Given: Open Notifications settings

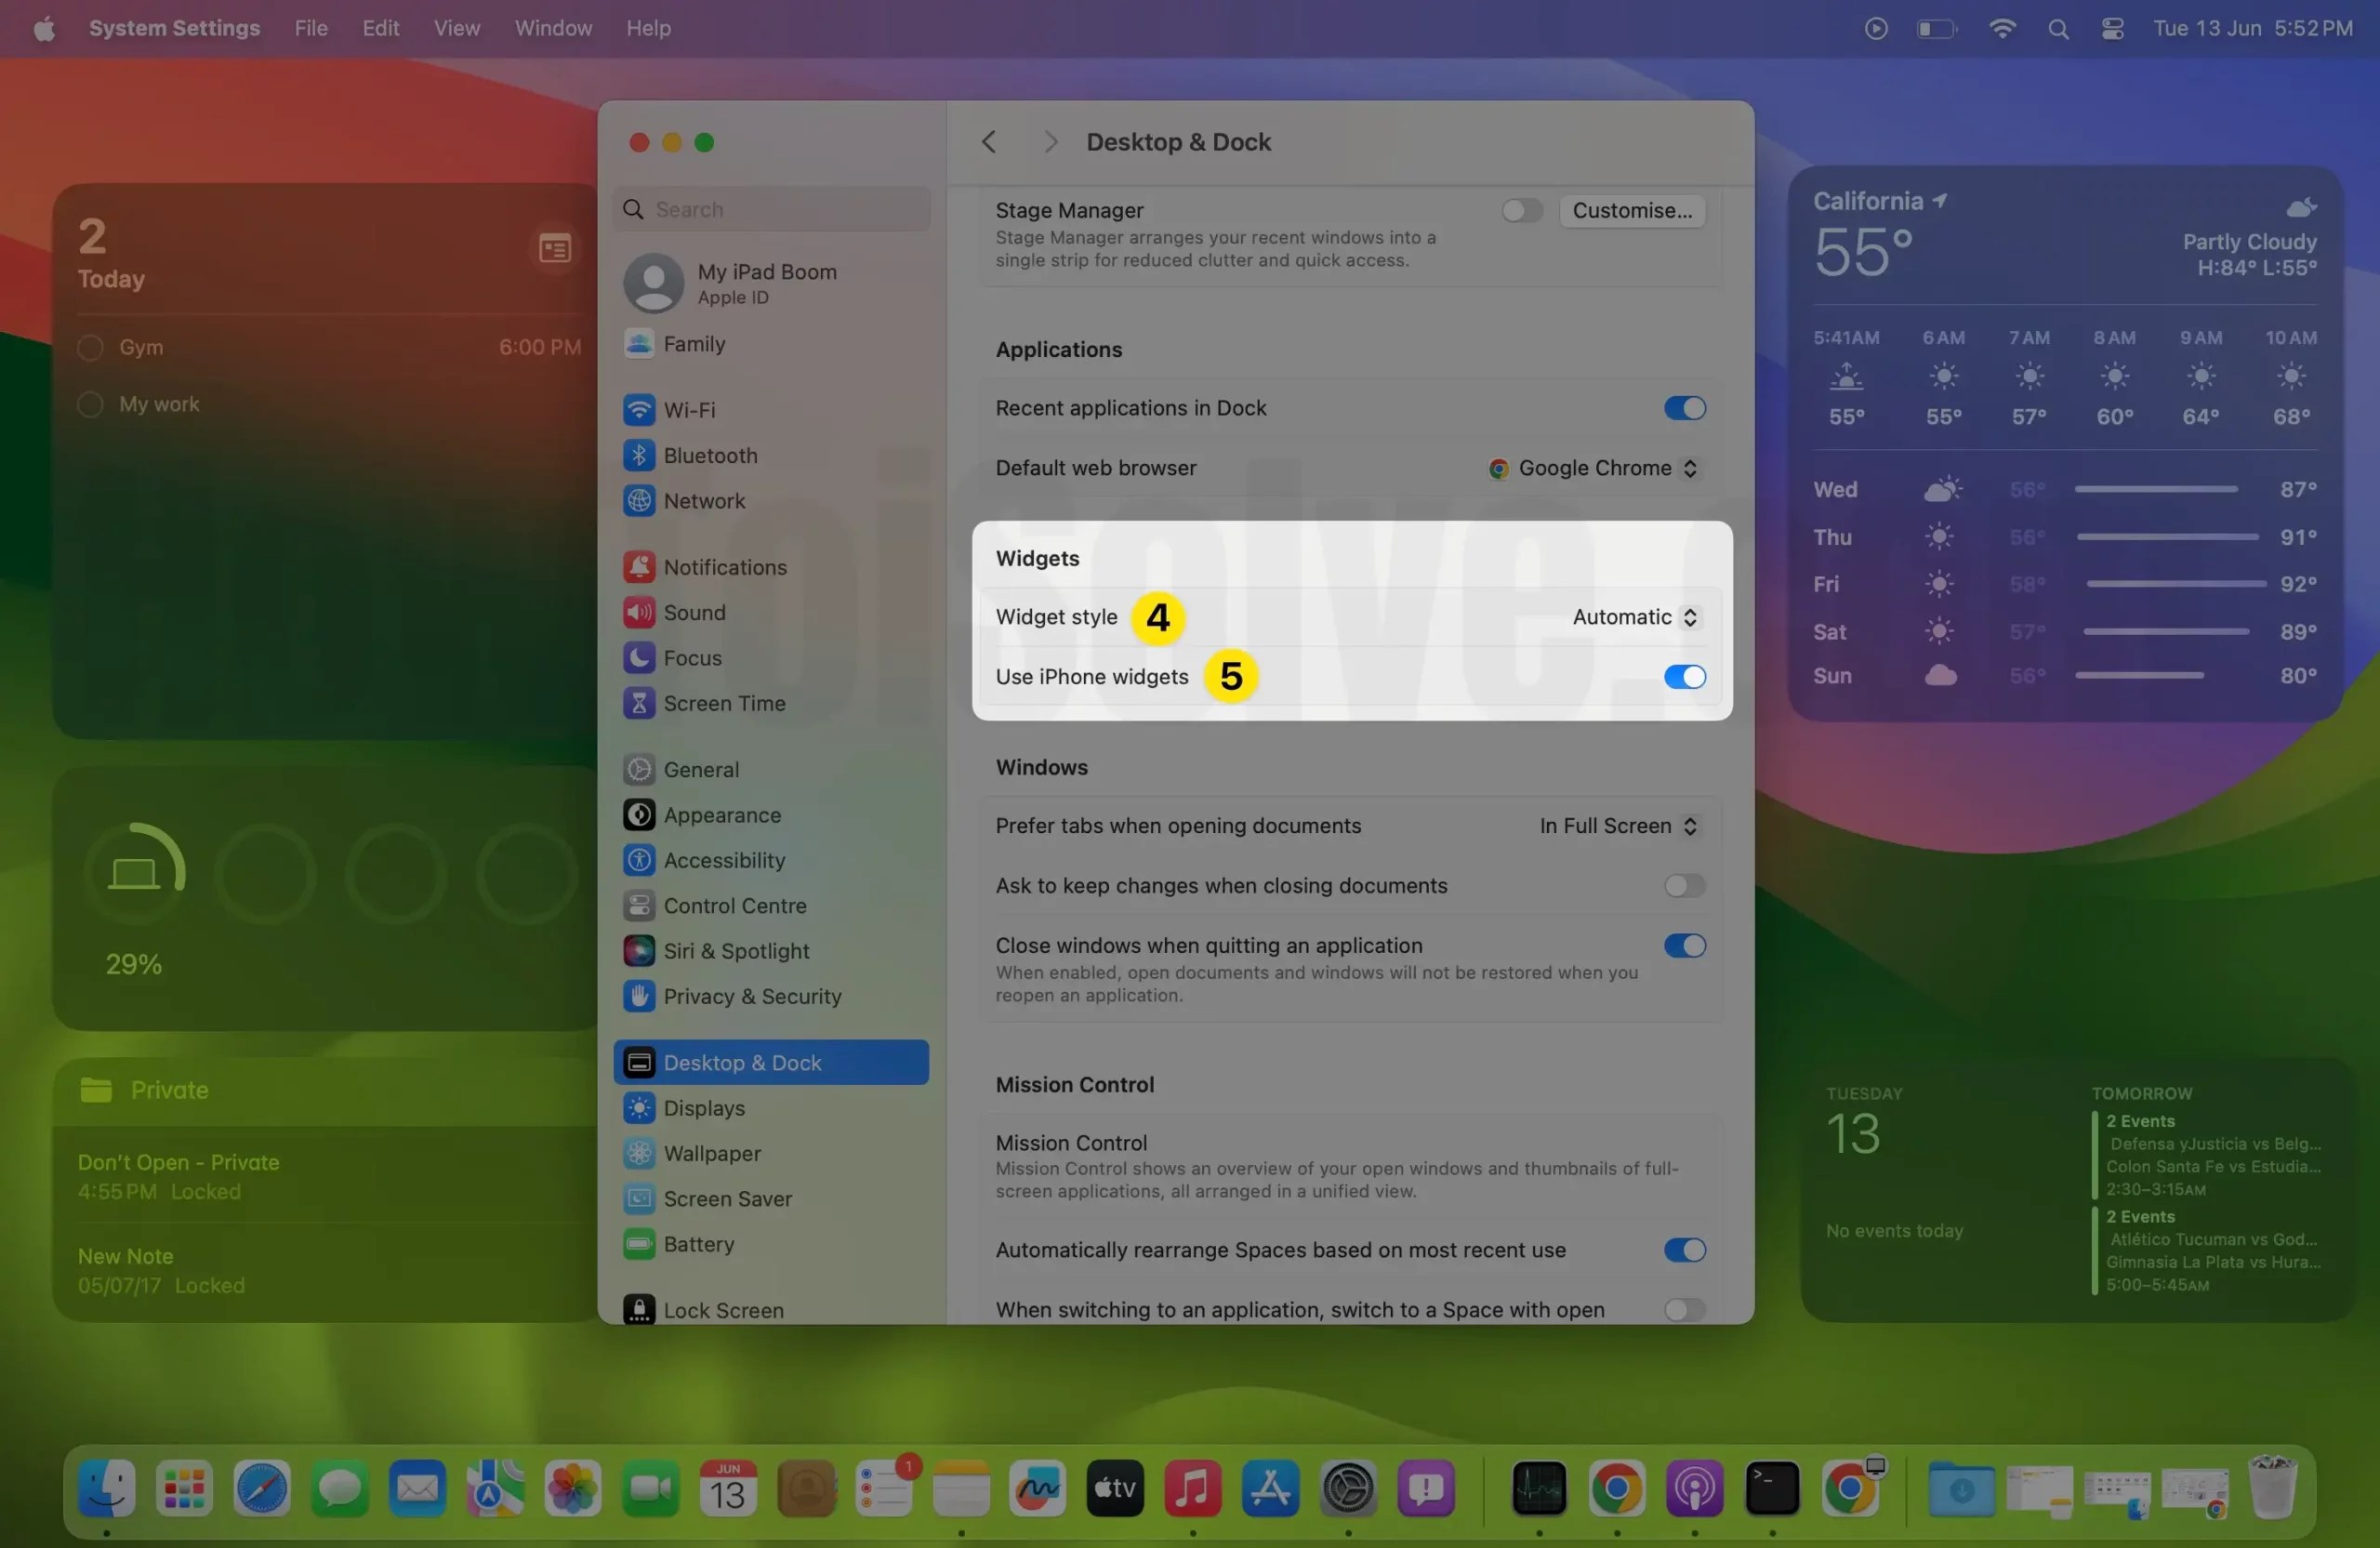Looking at the screenshot, I should coord(726,566).
